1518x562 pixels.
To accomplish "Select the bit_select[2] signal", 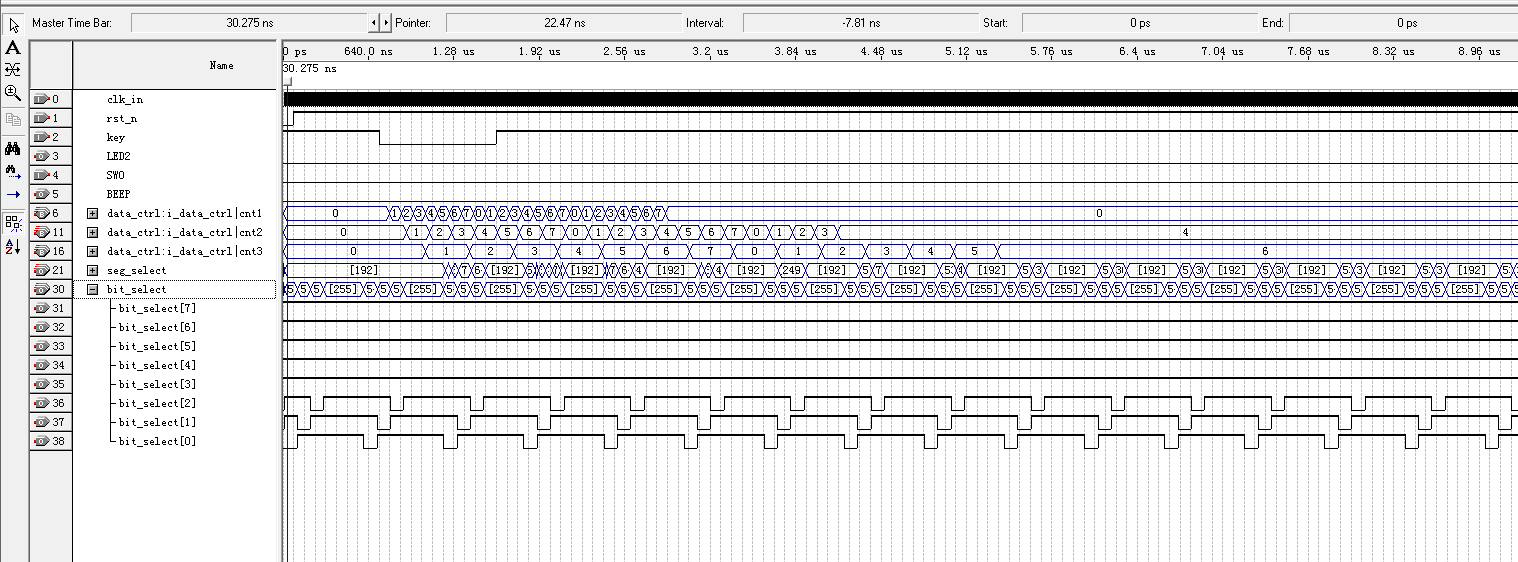I will point(157,403).
